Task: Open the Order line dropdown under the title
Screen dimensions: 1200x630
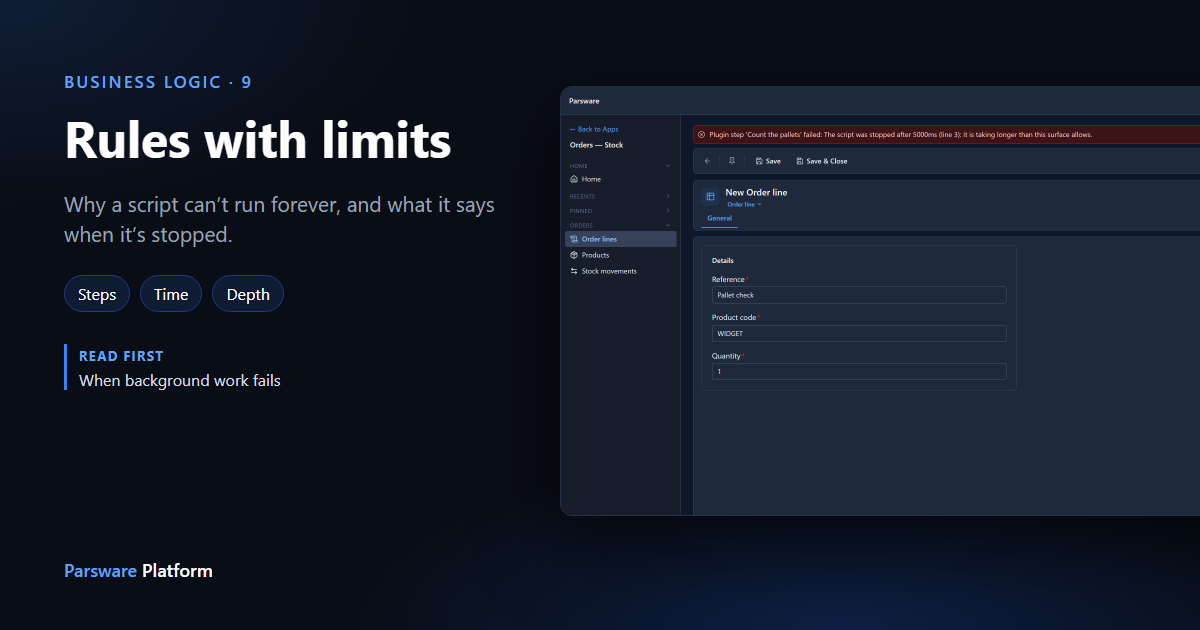Action: 744,204
